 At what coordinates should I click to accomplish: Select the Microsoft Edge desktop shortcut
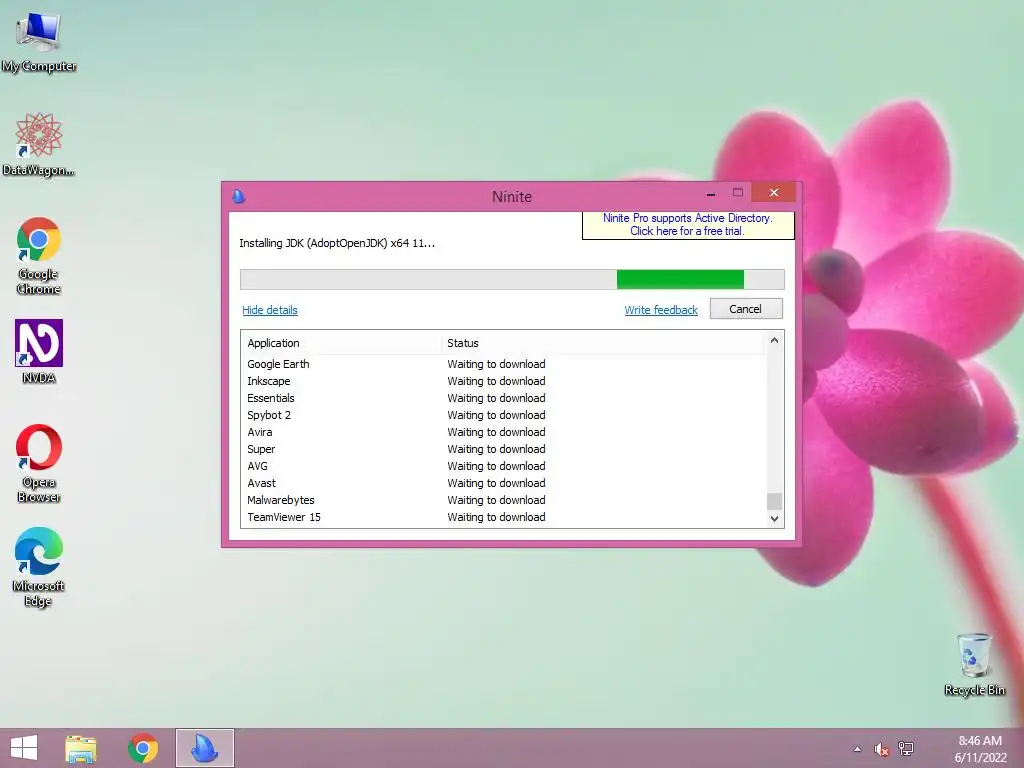tap(39, 567)
